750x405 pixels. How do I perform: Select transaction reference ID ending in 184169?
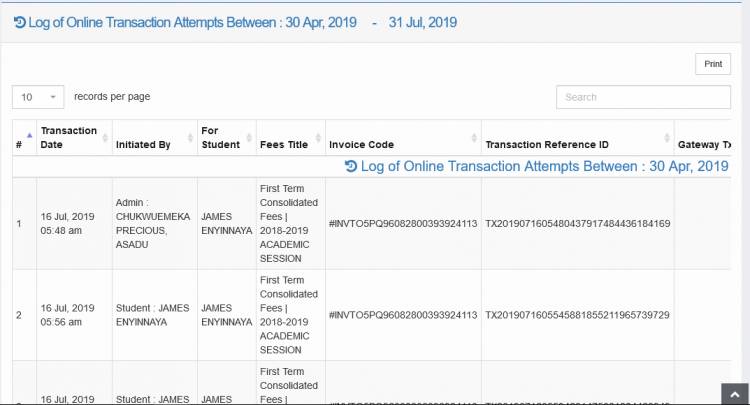pyautogui.click(x=577, y=224)
